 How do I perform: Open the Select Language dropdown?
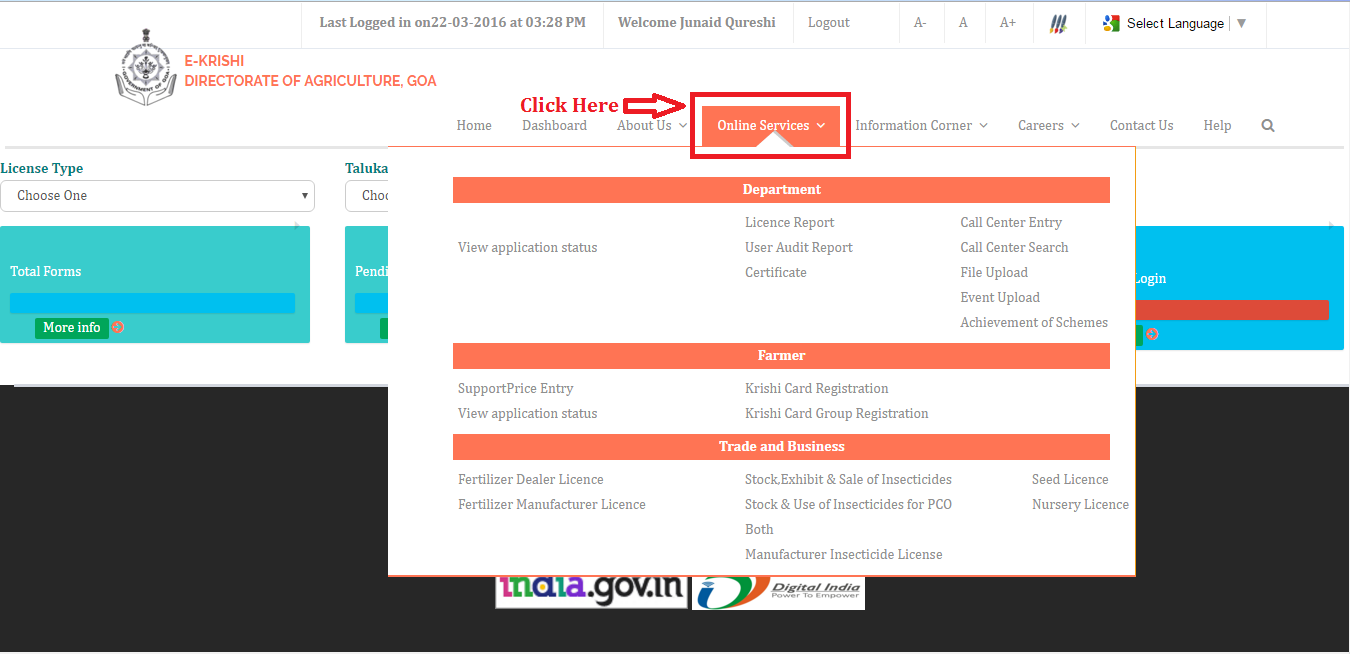[x=1186, y=23]
